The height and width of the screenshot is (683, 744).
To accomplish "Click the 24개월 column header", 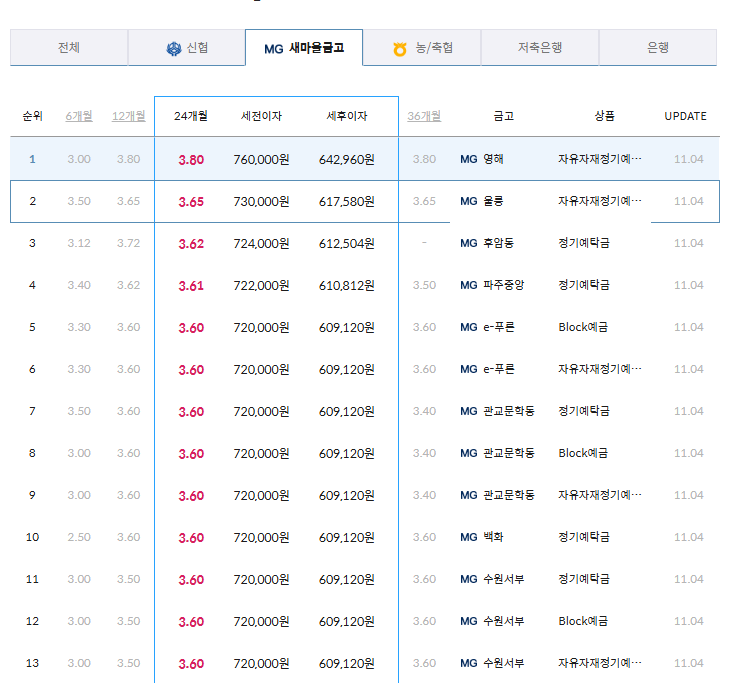I will 191,116.
